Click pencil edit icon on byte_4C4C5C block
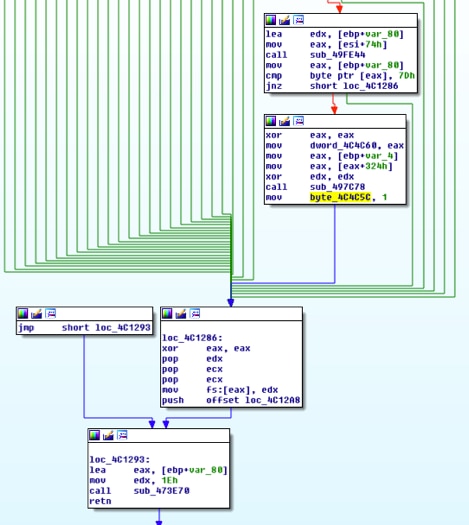The image size is (469, 525). pos(285,121)
